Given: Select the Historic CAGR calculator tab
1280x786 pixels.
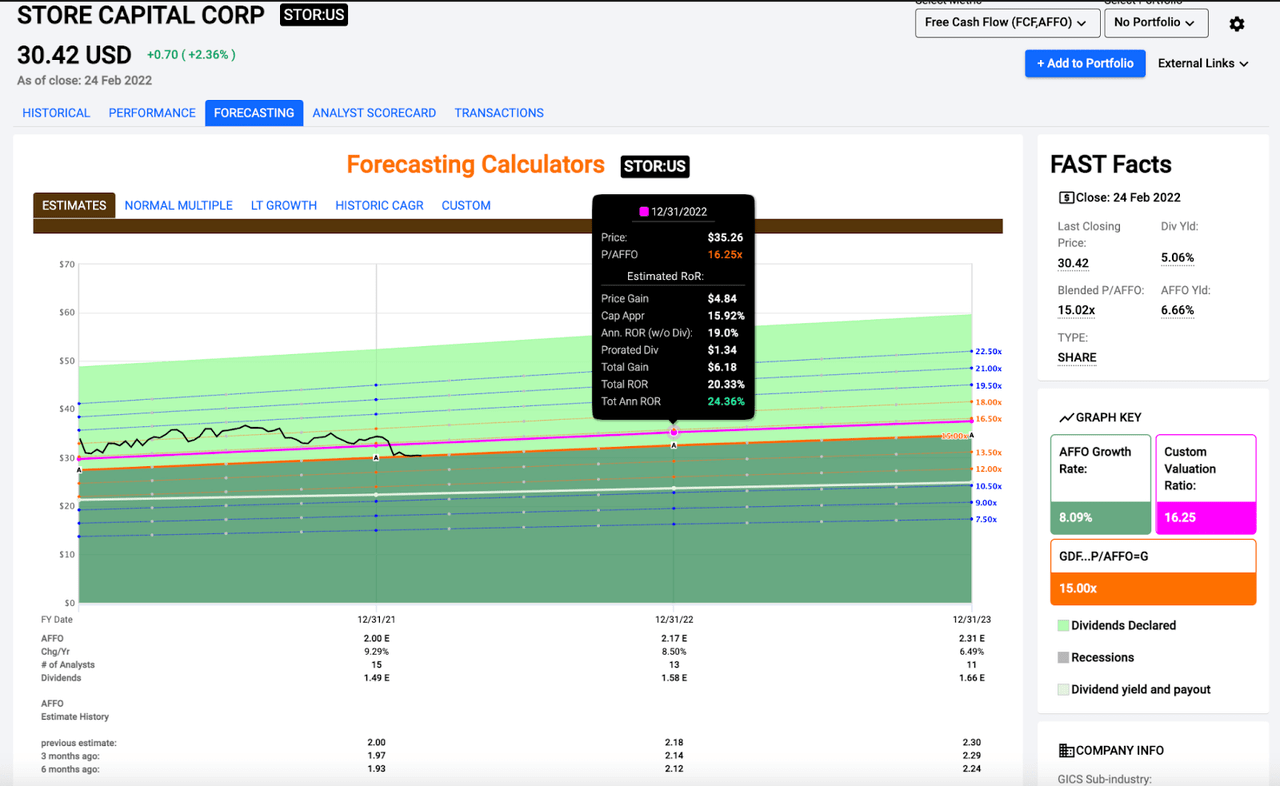Looking at the screenshot, I should 379,205.
